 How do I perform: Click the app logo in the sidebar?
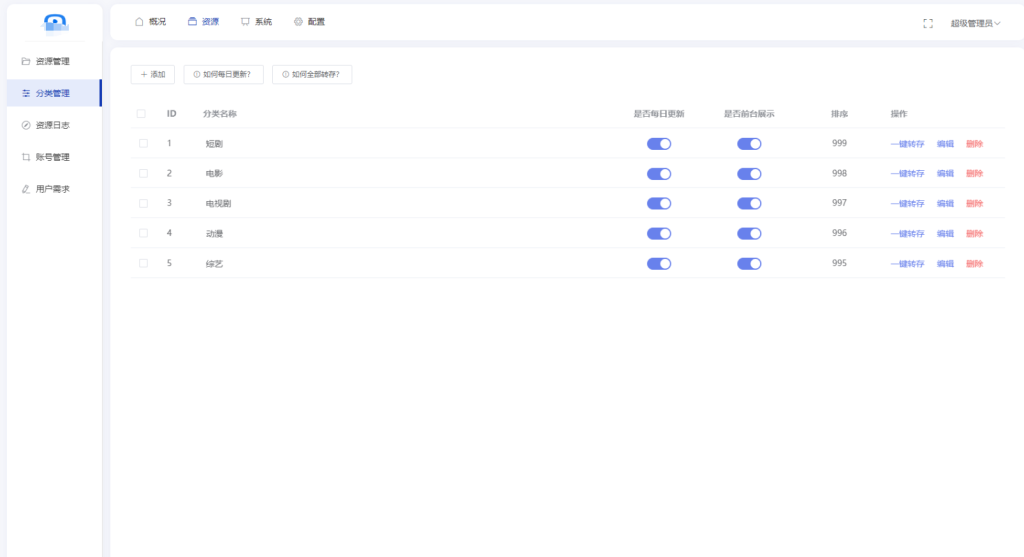56,22
